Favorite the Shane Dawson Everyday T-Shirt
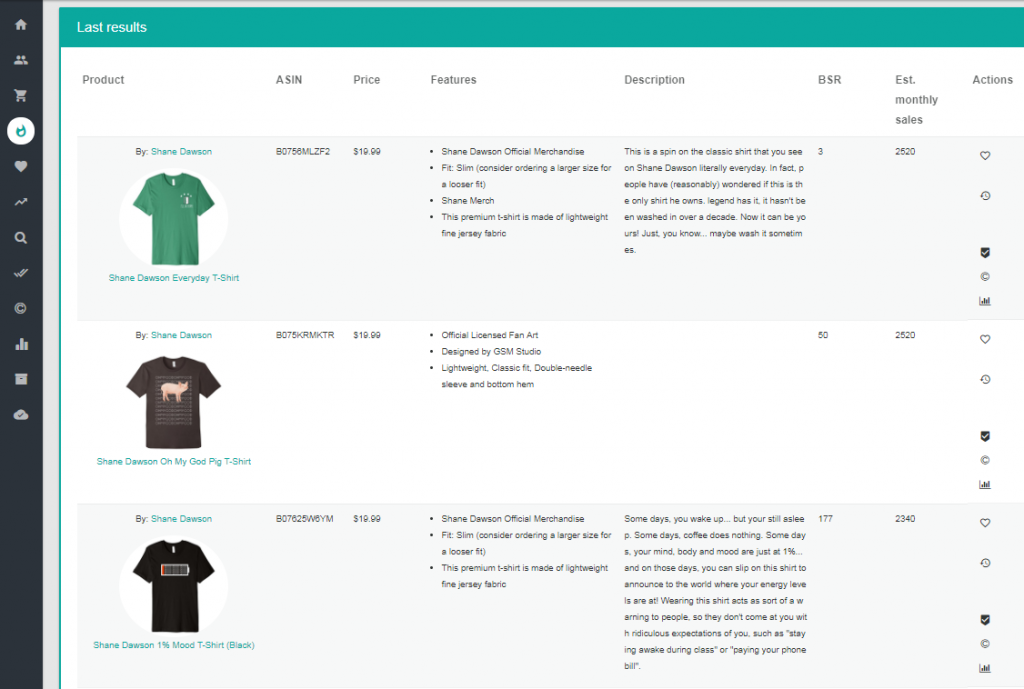Viewport: 1024px width, 689px height. [x=985, y=155]
